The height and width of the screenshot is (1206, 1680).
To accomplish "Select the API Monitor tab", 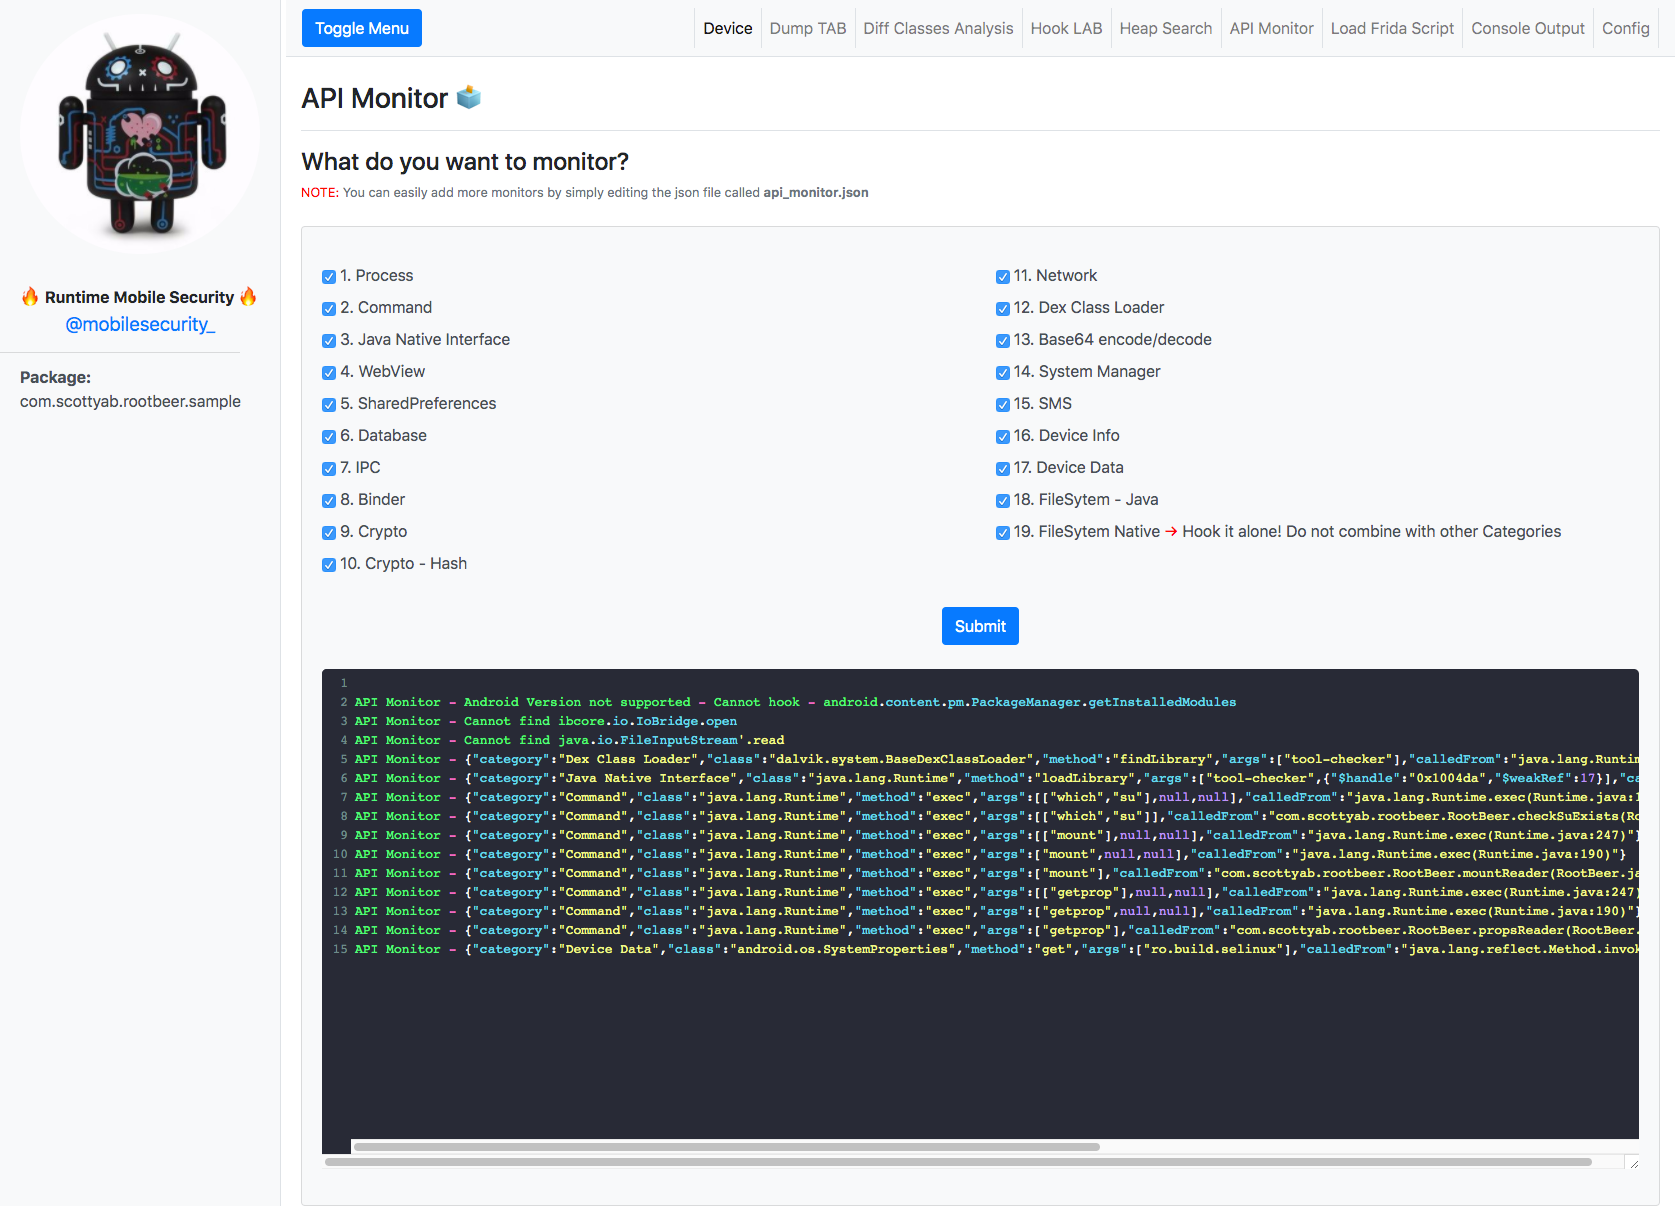I will pos(1271,28).
